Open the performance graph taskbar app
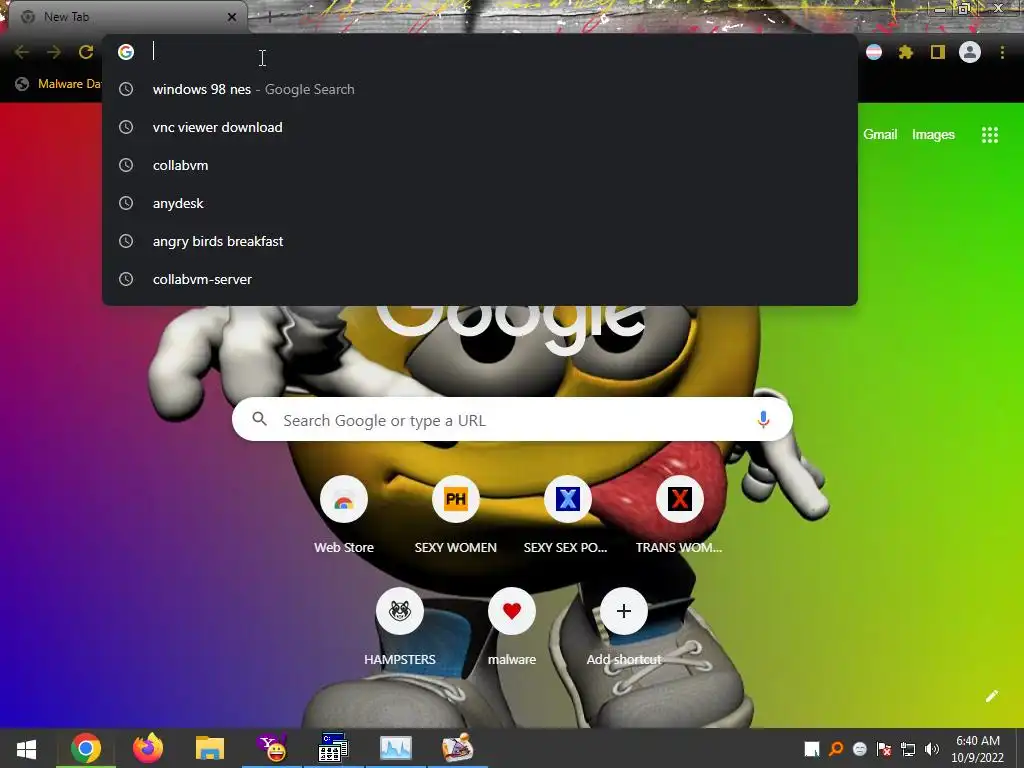The width and height of the screenshot is (1024, 768). point(396,748)
